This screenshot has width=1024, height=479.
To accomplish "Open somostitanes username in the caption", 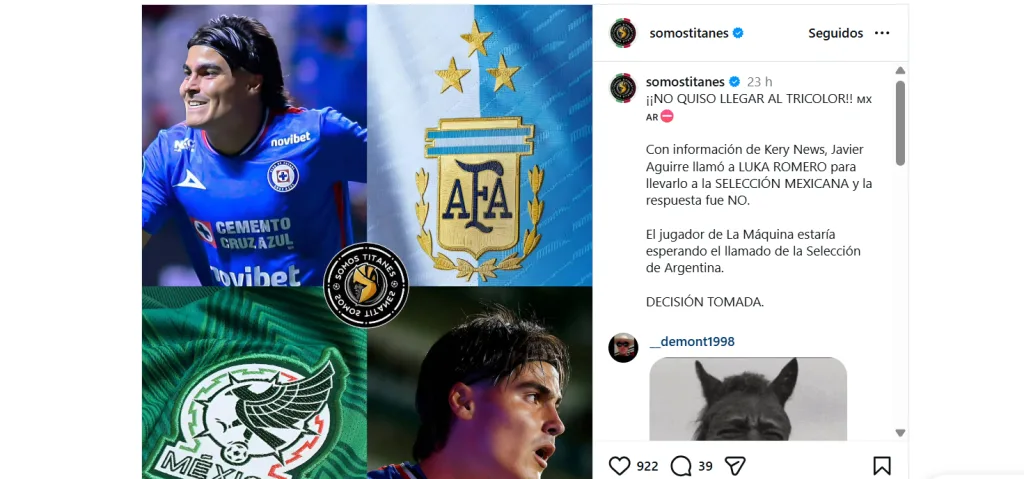I will click(x=685, y=82).
